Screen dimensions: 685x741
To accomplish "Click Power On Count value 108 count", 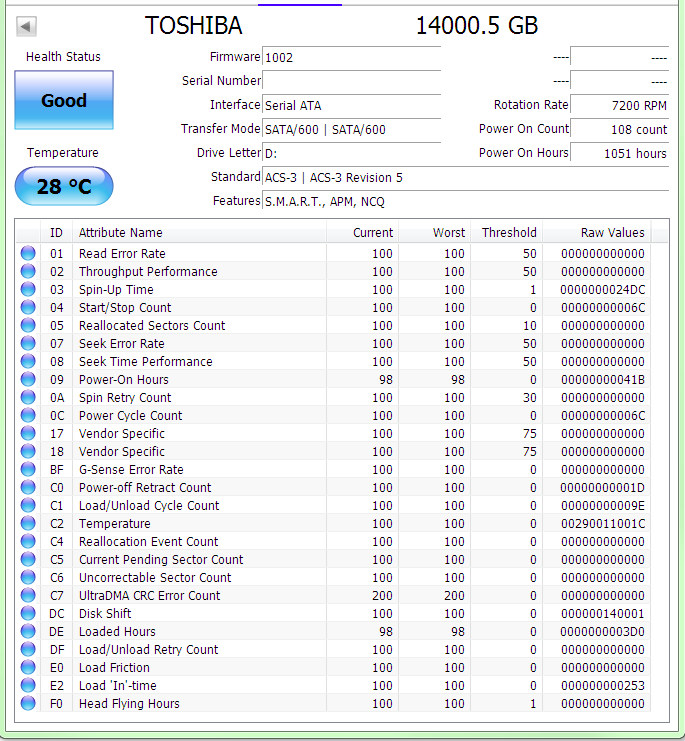I will (620, 129).
